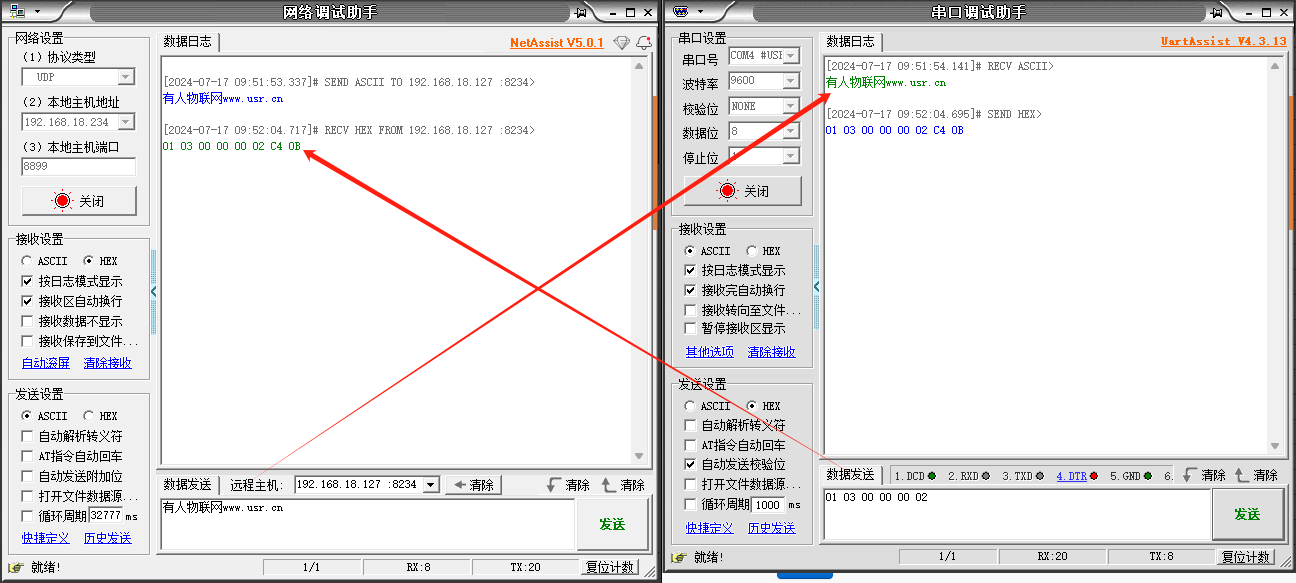Open the NetAssist app menu icon in the title bar
The height and width of the screenshot is (583, 1296).
[16, 12]
